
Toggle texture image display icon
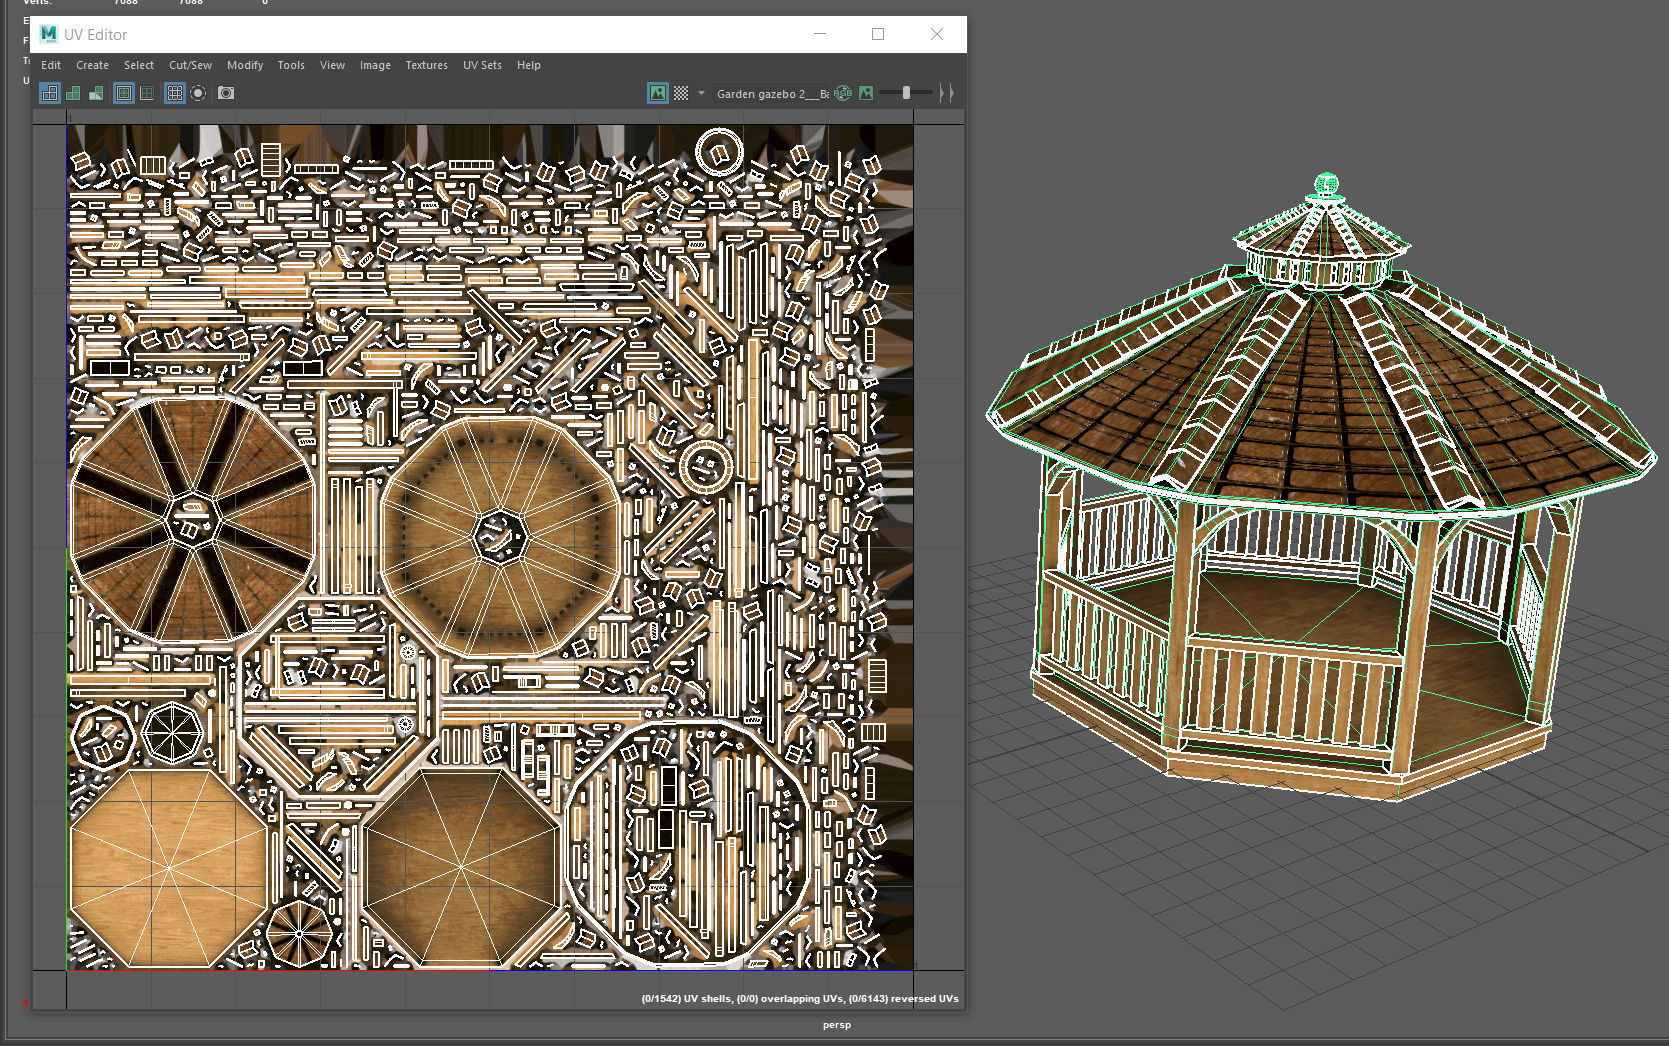pos(658,93)
